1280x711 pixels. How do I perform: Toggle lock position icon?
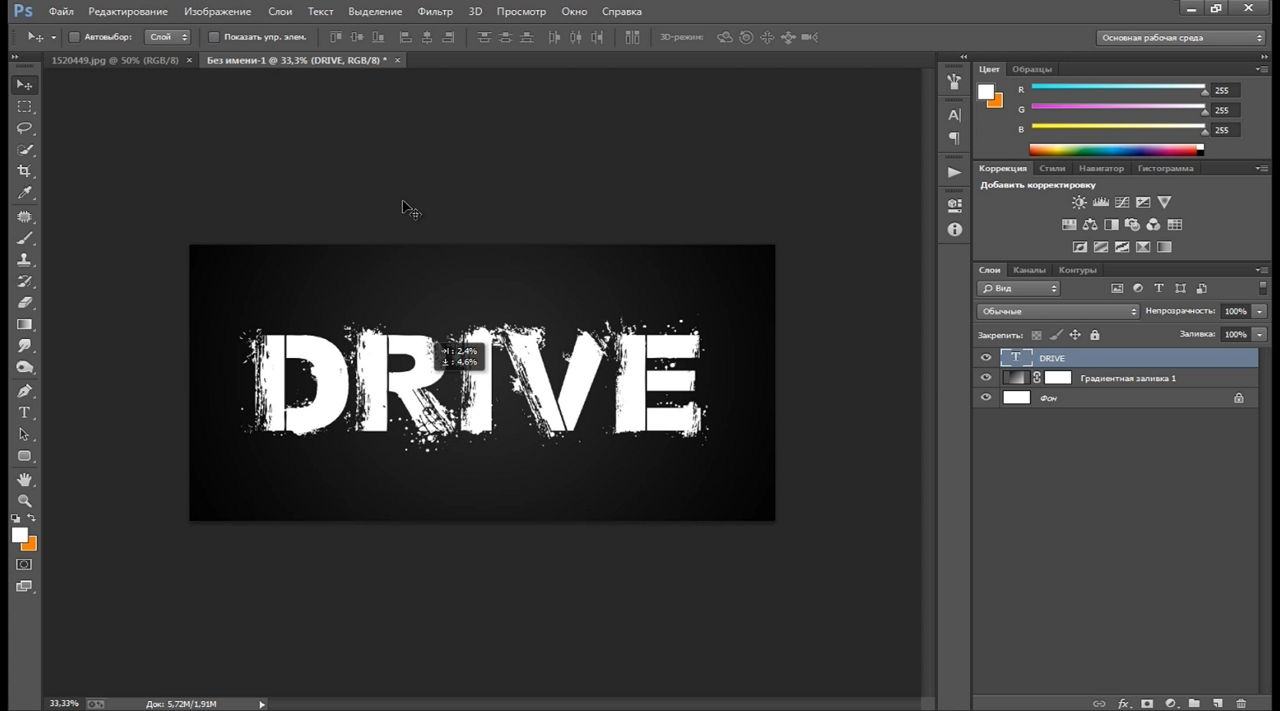coord(1075,335)
